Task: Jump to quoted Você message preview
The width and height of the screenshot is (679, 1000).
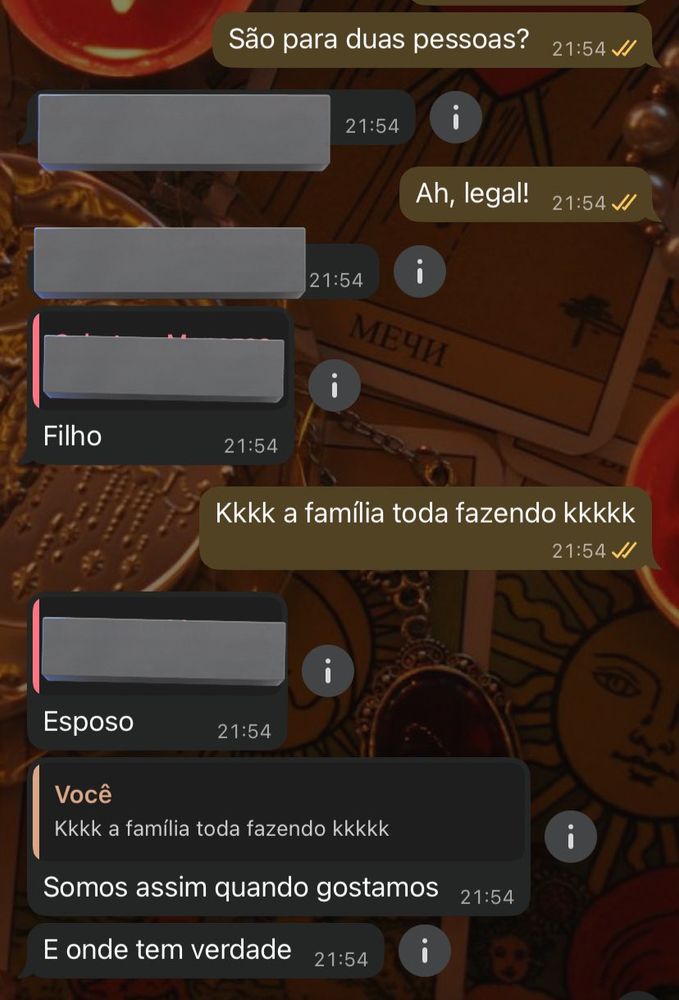Action: click(x=279, y=811)
